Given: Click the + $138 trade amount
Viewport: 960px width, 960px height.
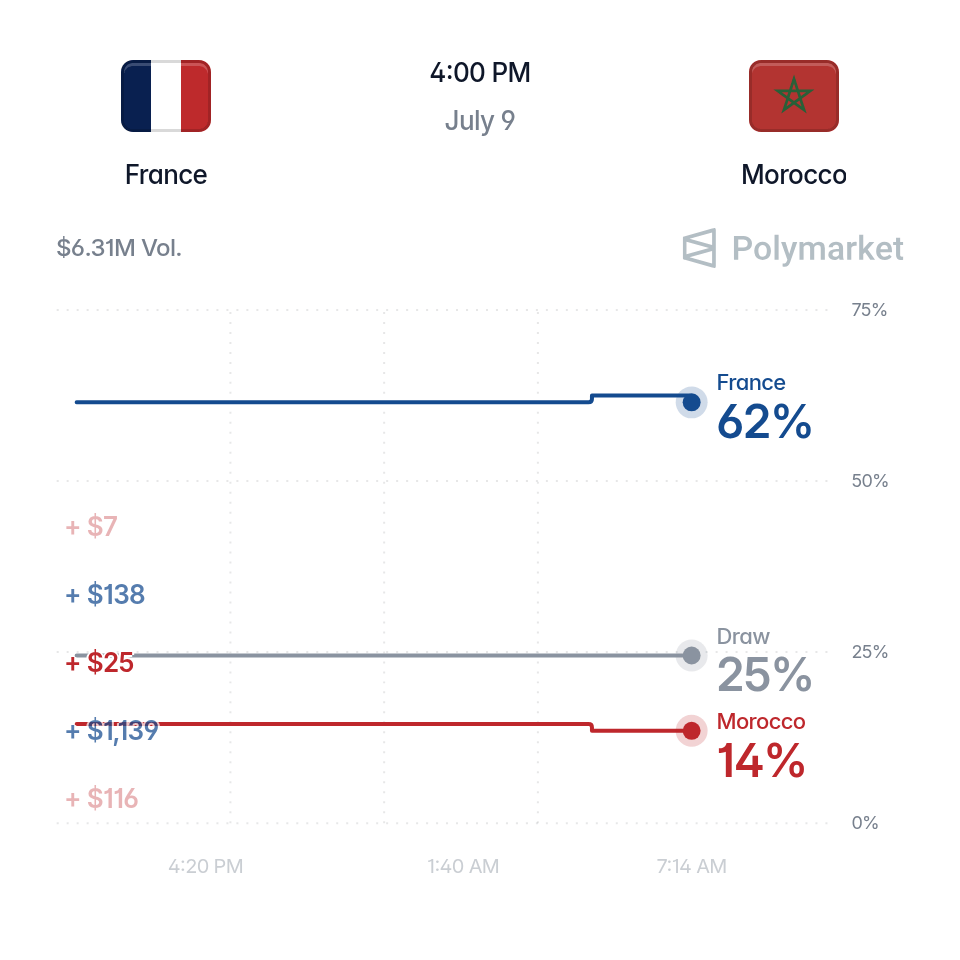Looking at the screenshot, I should (x=105, y=594).
